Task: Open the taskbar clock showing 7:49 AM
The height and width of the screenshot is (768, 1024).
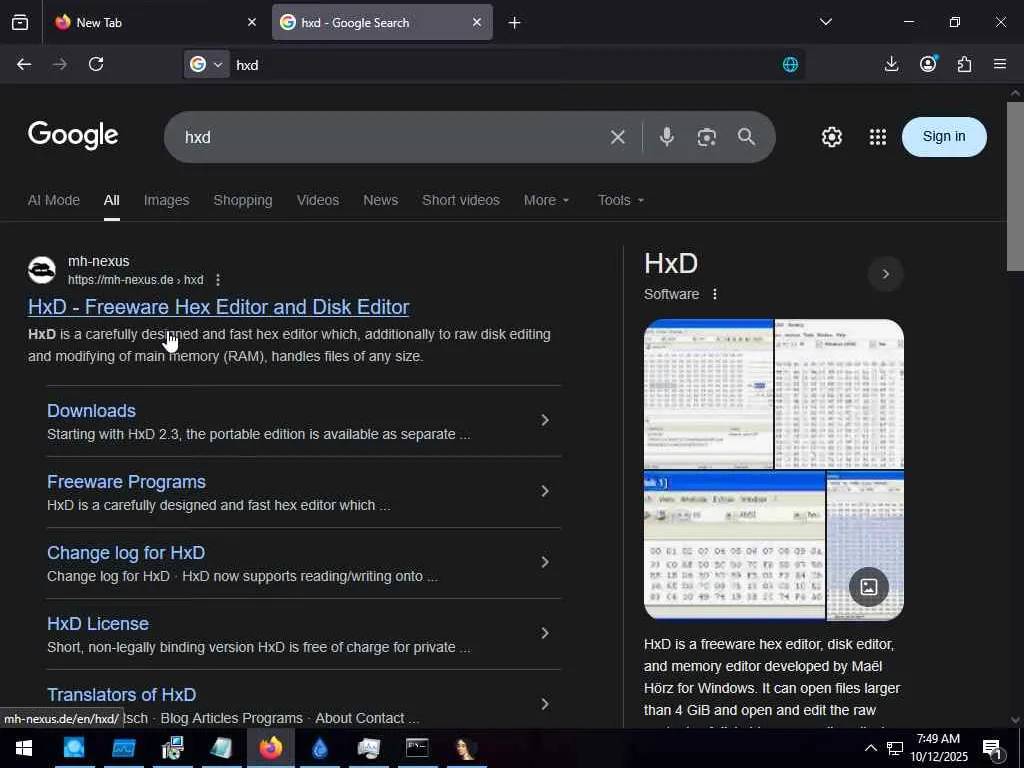Action: tap(938, 748)
